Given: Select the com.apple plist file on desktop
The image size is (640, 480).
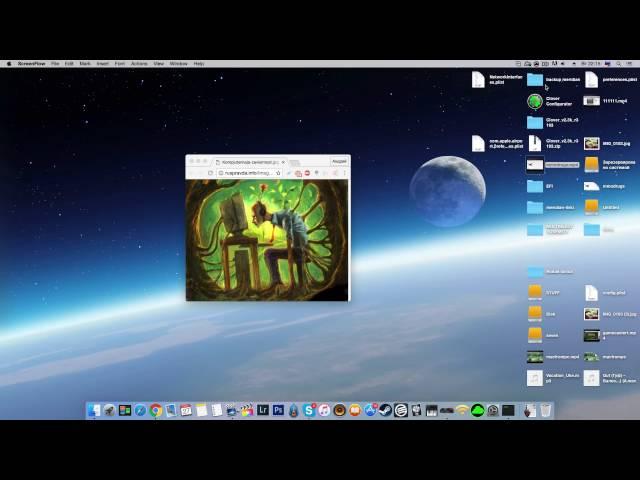Looking at the screenshot, I should click(x=478, y=143).
